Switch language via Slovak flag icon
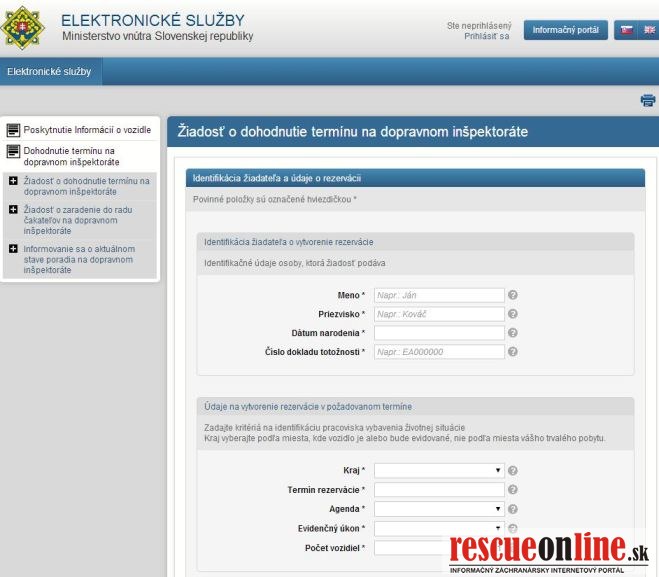This screenshot has width=659, height=577. 627,30
